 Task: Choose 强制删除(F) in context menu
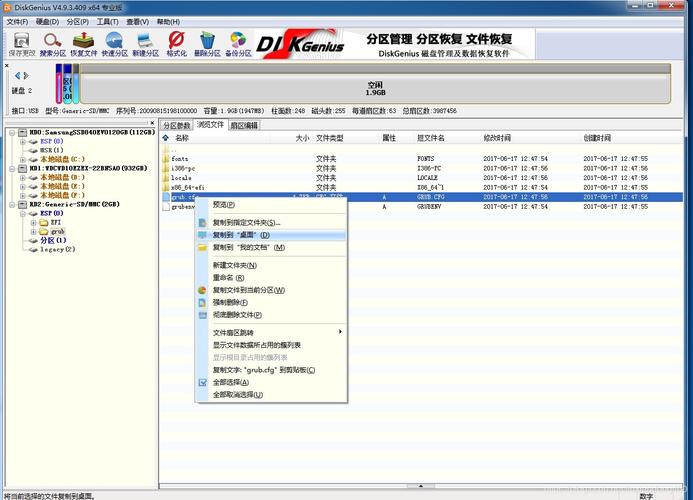point(271,302)
